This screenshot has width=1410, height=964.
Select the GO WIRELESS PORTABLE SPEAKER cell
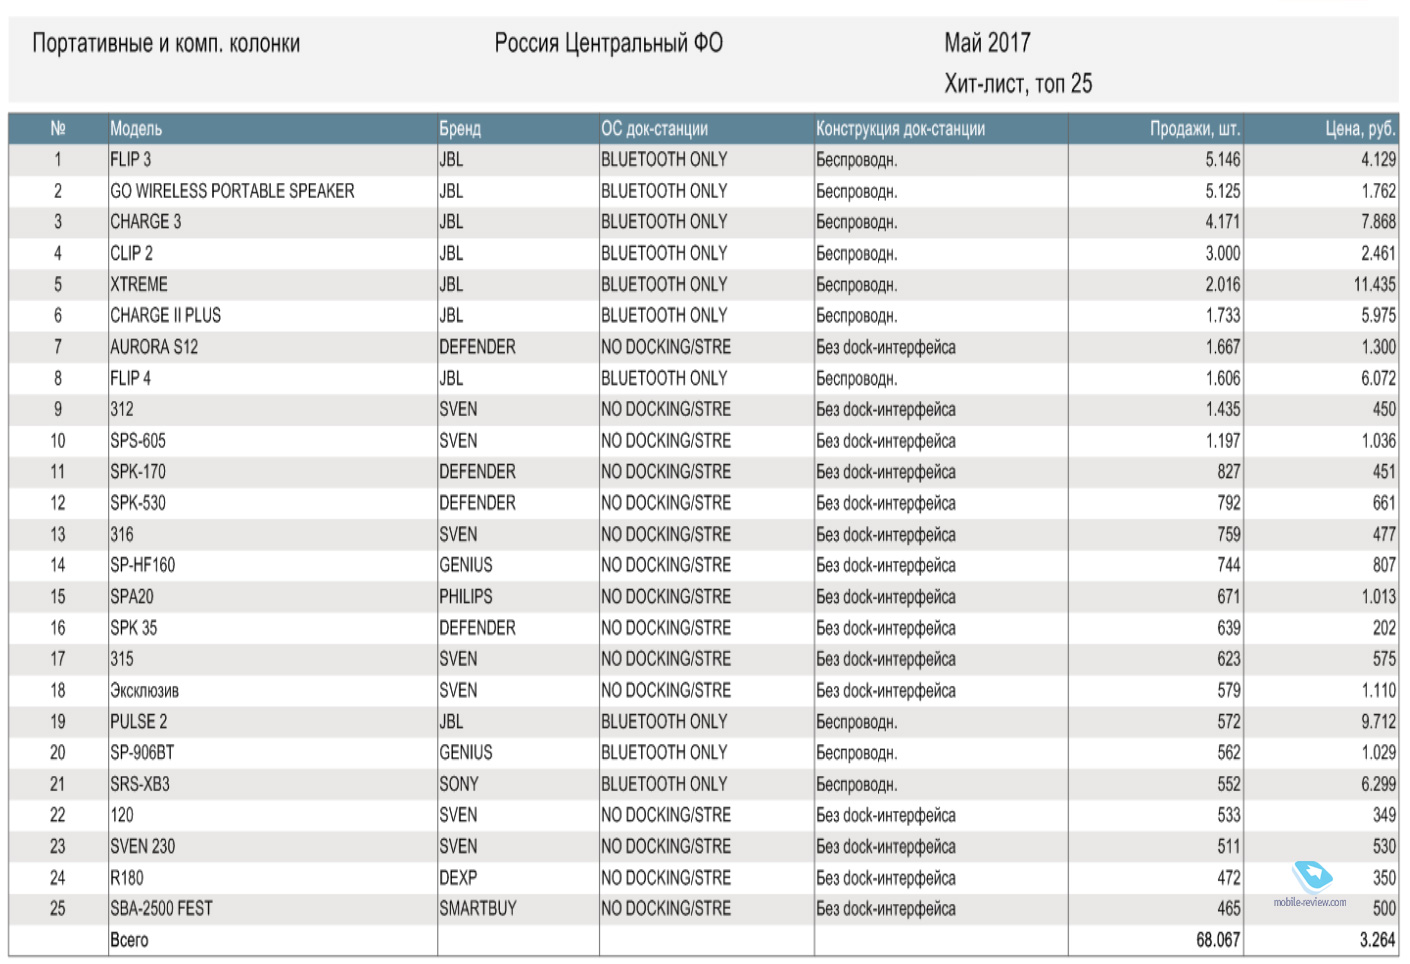click(232, 190)
